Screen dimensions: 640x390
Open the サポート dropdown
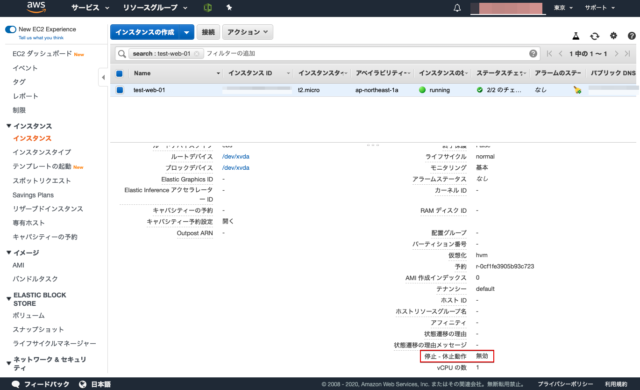pyautogui.click(x=600, y=8)
